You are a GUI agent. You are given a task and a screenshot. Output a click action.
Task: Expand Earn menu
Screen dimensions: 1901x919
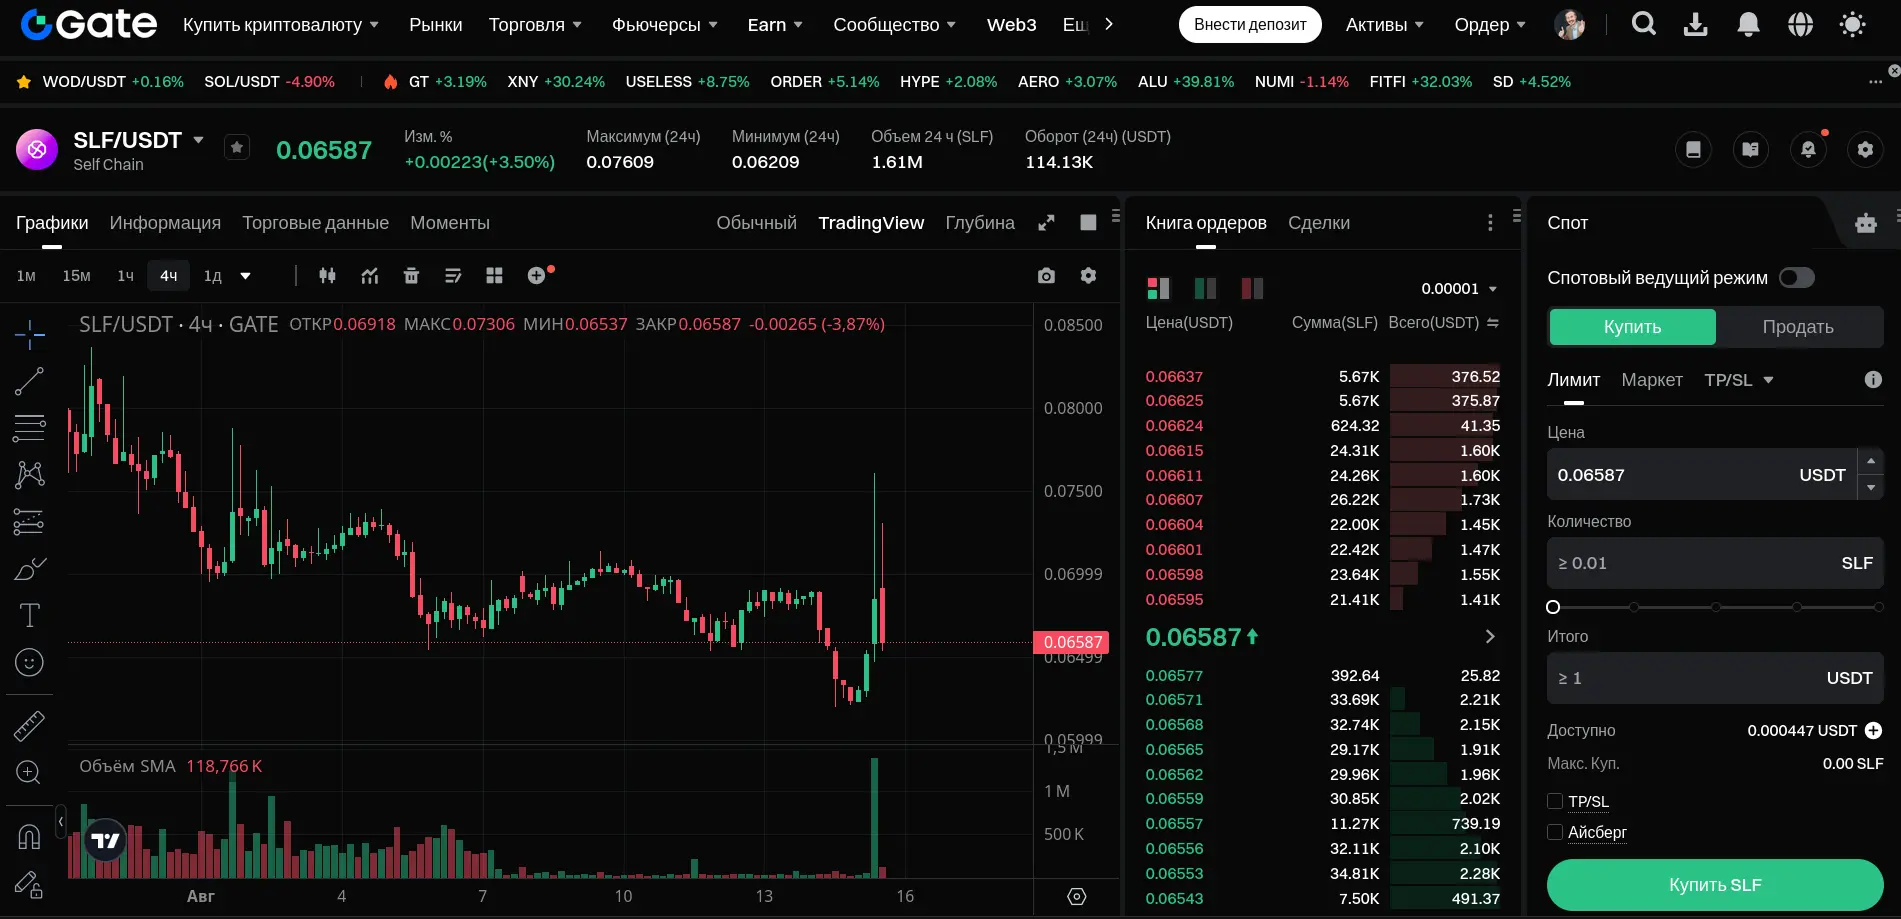click(x=775, y=24)
